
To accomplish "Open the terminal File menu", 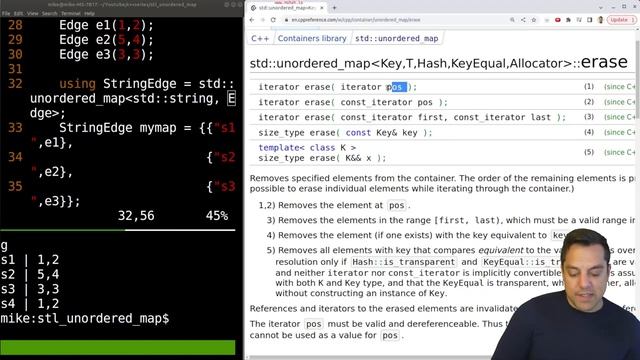I will [x=6, y=13].
